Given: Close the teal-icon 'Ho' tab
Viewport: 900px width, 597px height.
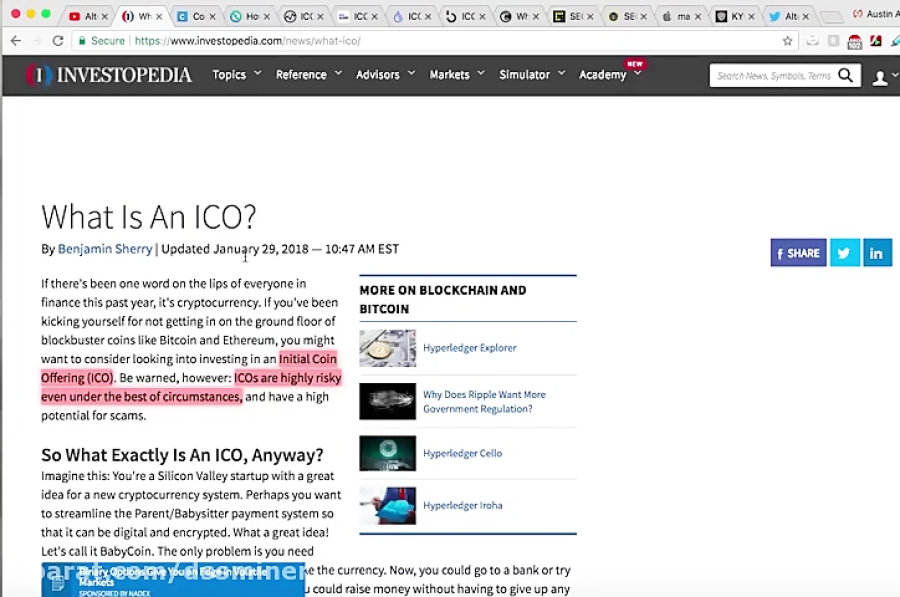Looking at the screenshot, I should [x=266, y=17].
